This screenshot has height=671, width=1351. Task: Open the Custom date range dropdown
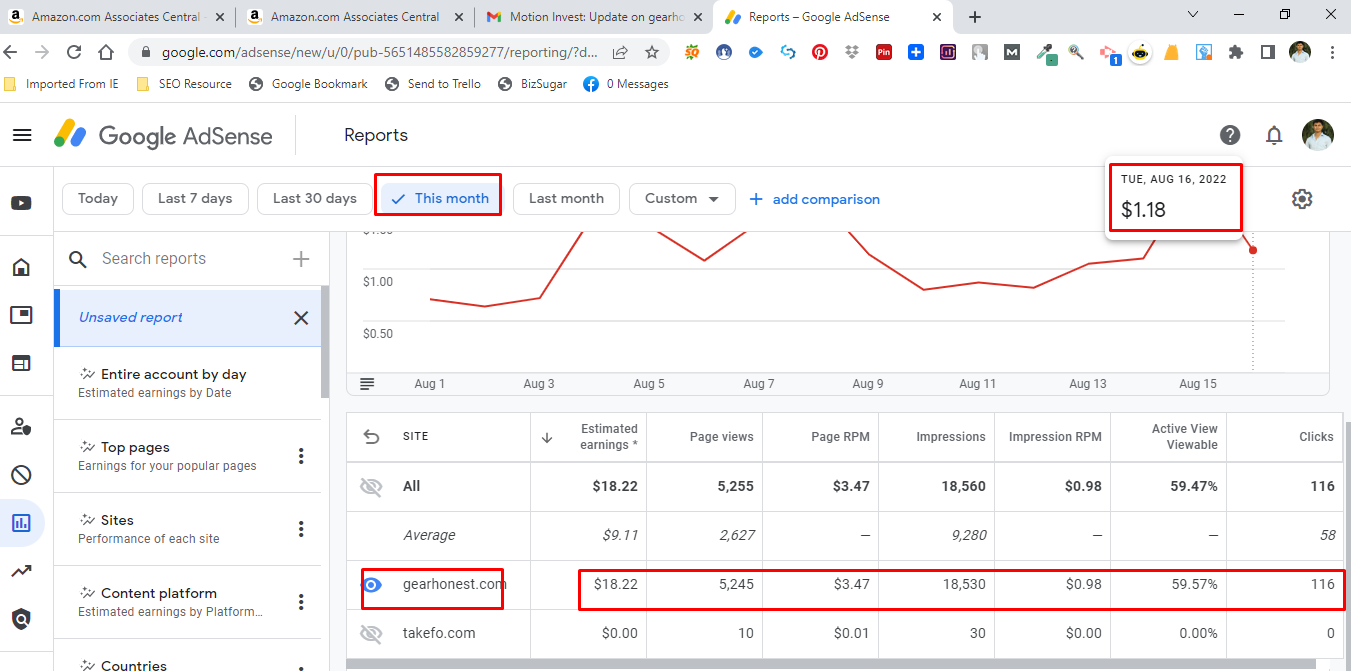coord(682,199)
